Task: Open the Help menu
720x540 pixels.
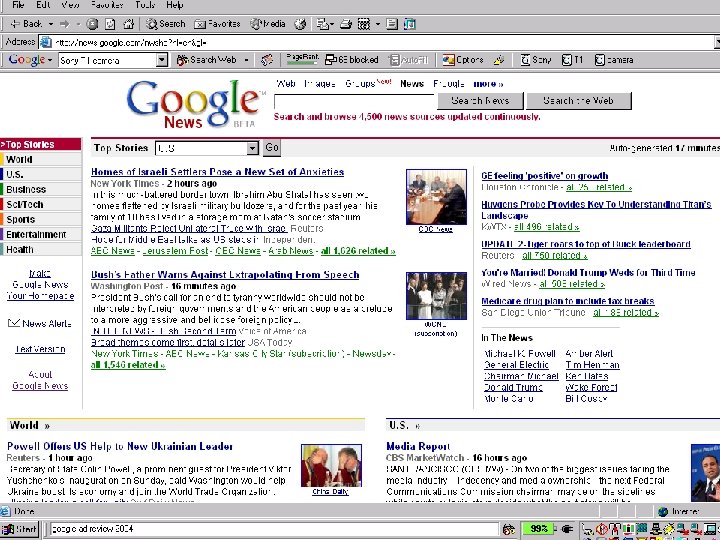Action: coord(174,5)
